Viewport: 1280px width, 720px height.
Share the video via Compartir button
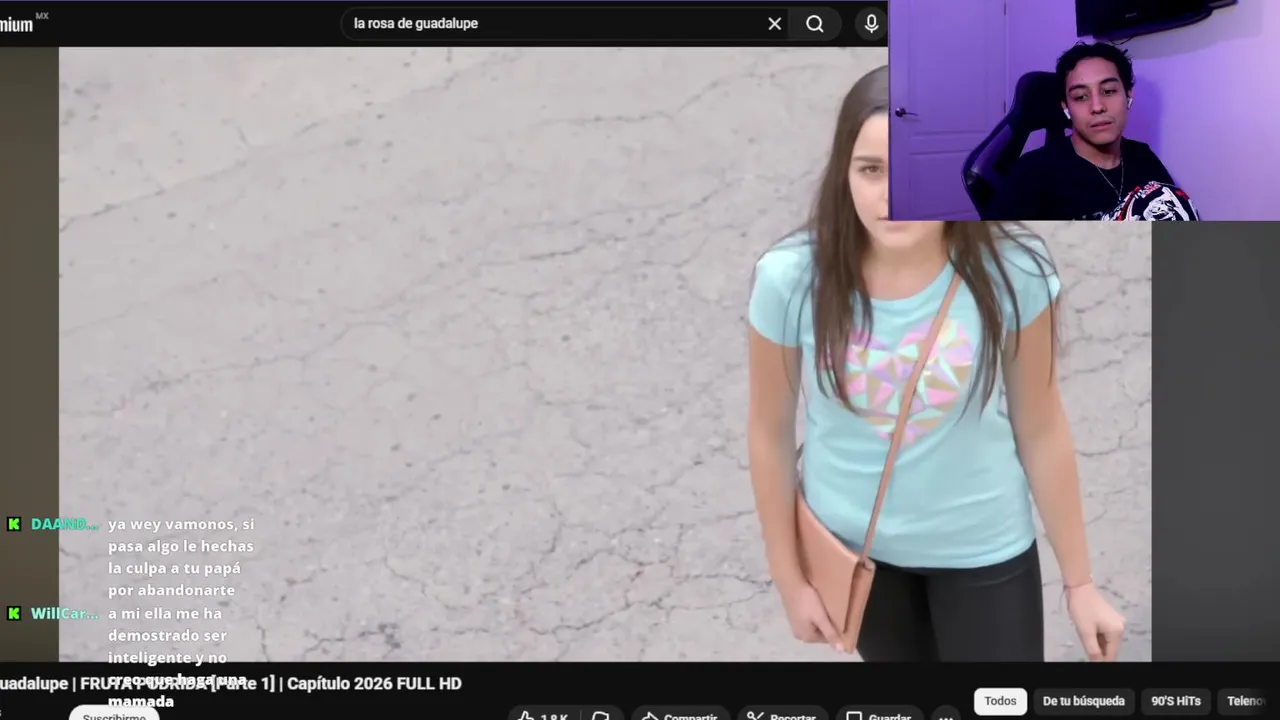click(681, 716)
